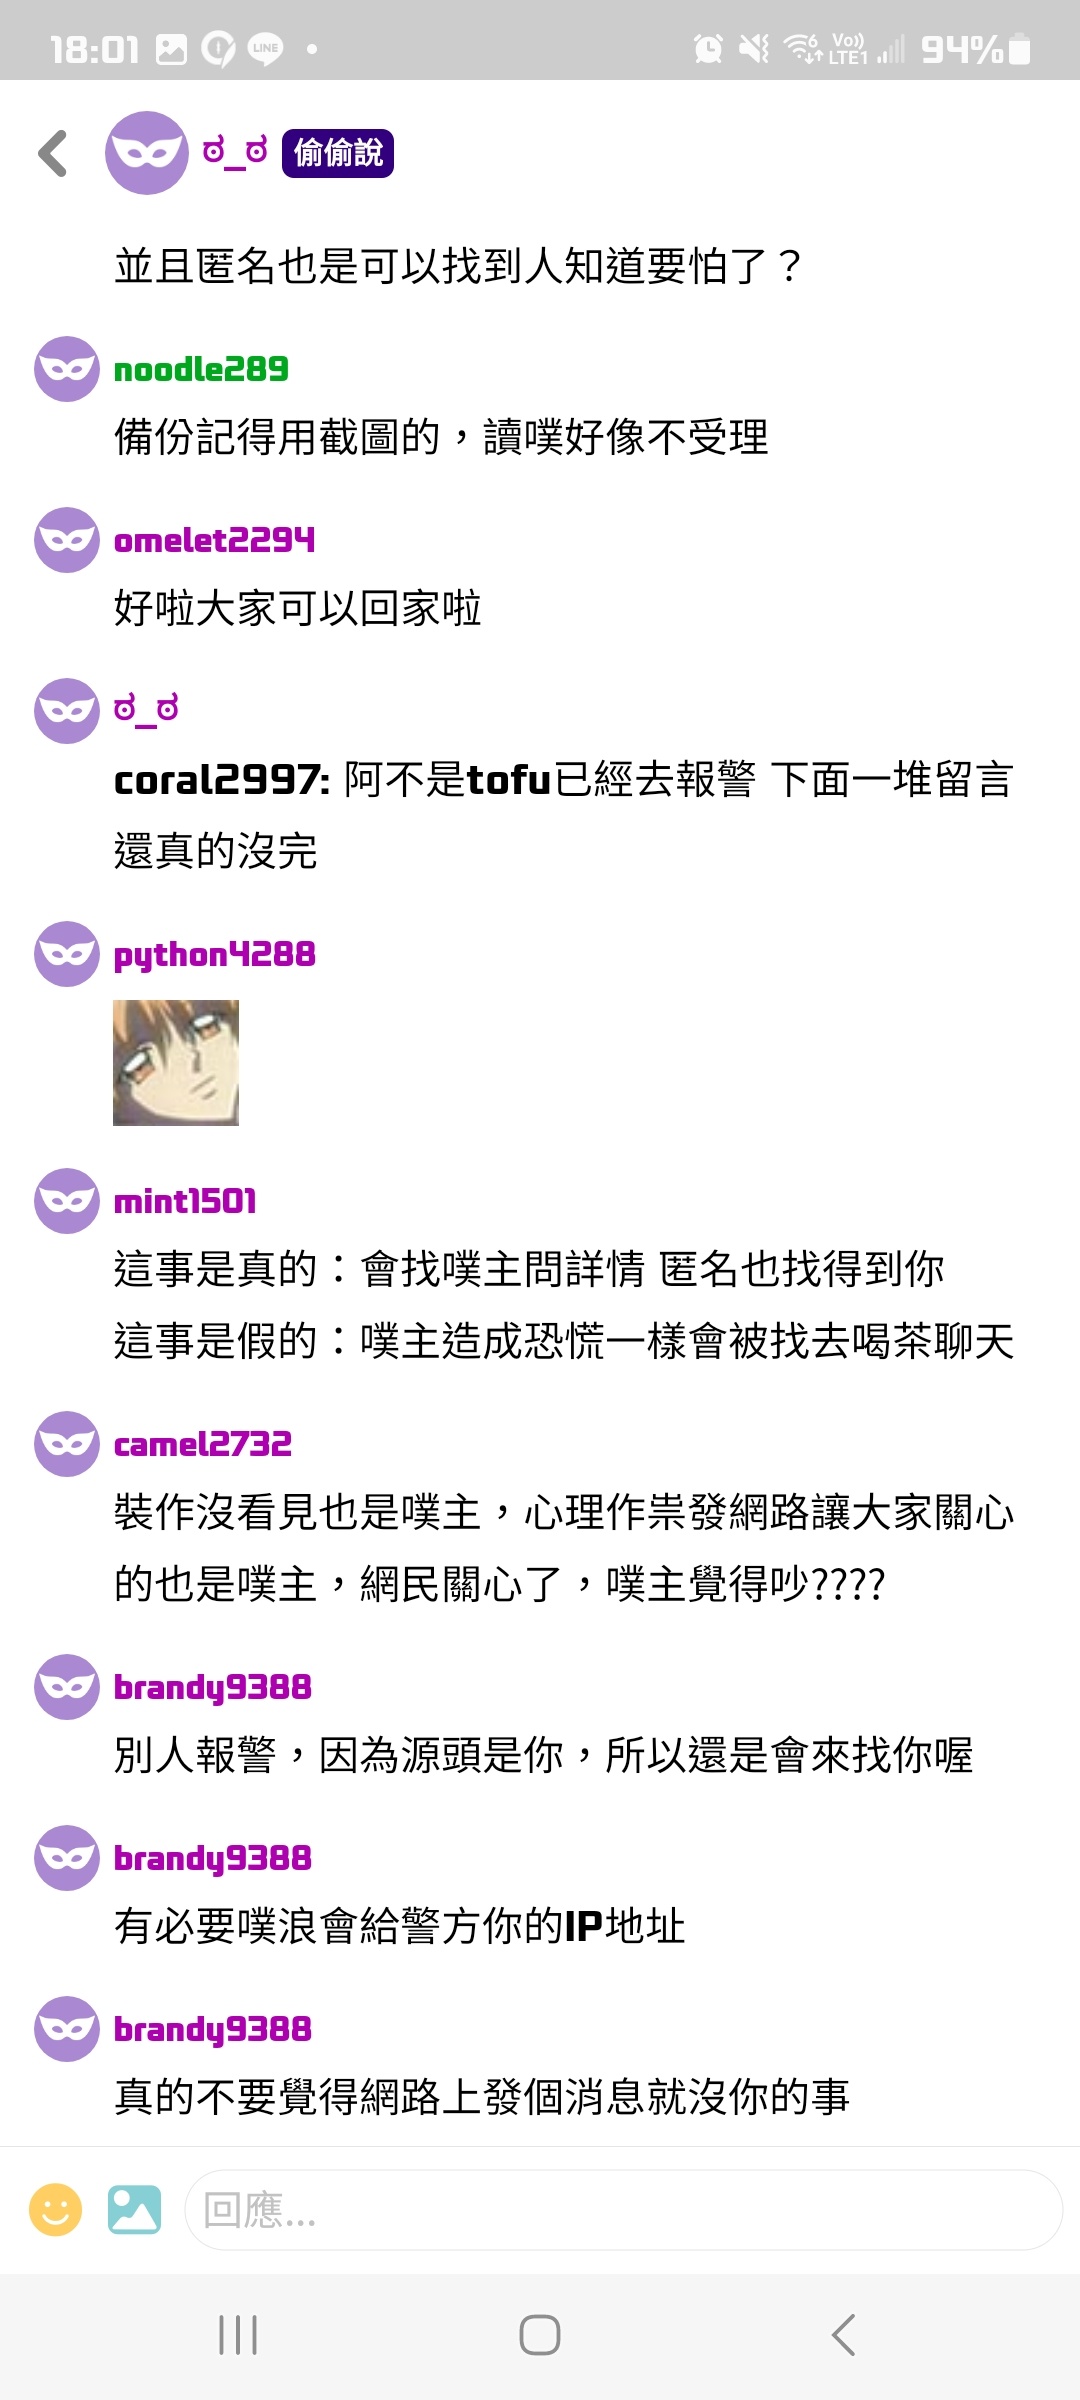Tap camel2732's masked avatar
Screen dimensions: 1080x2400
(x=67, y=1444)
